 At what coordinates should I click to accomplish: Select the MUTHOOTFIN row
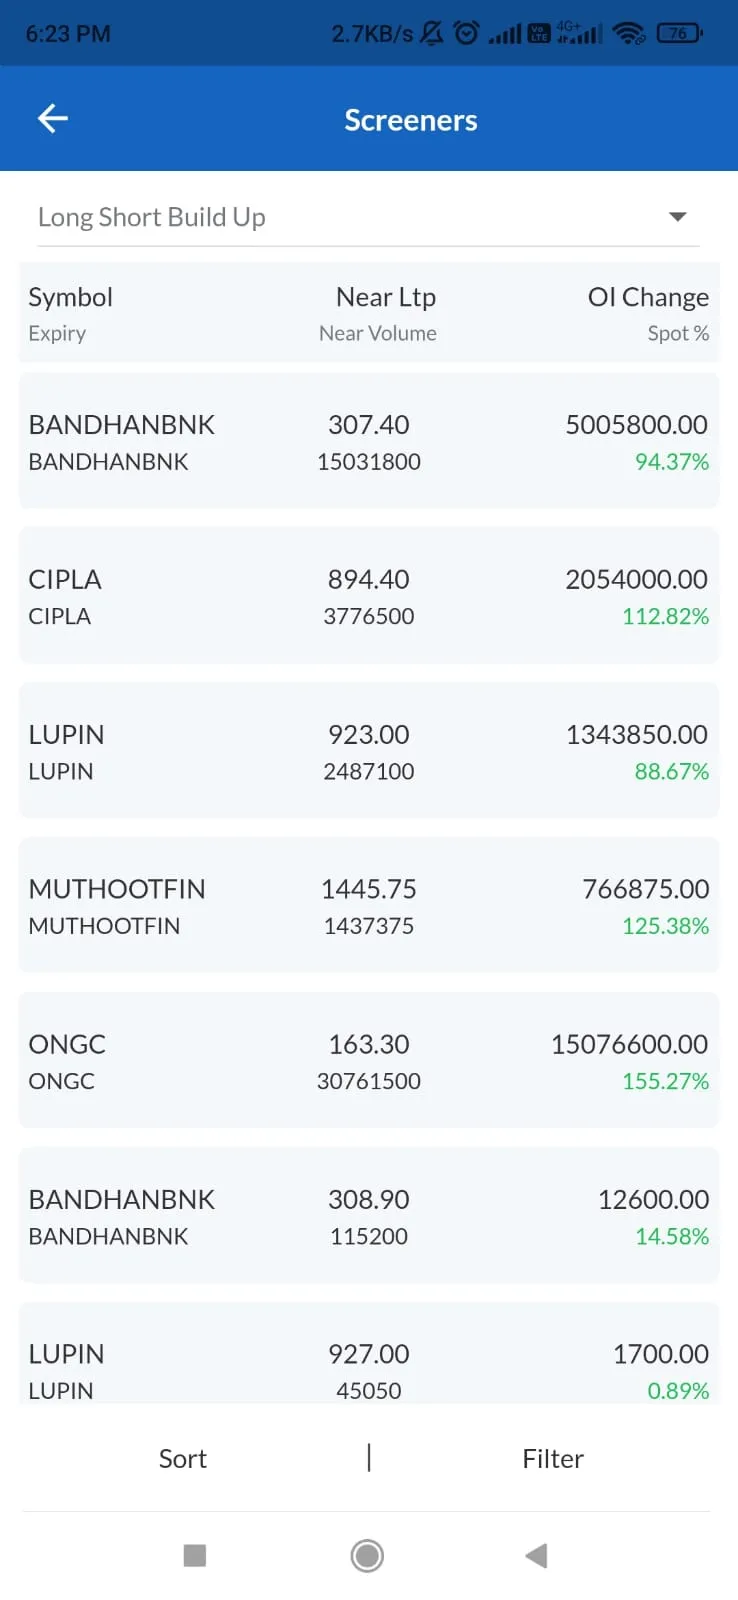pos(369,906)
